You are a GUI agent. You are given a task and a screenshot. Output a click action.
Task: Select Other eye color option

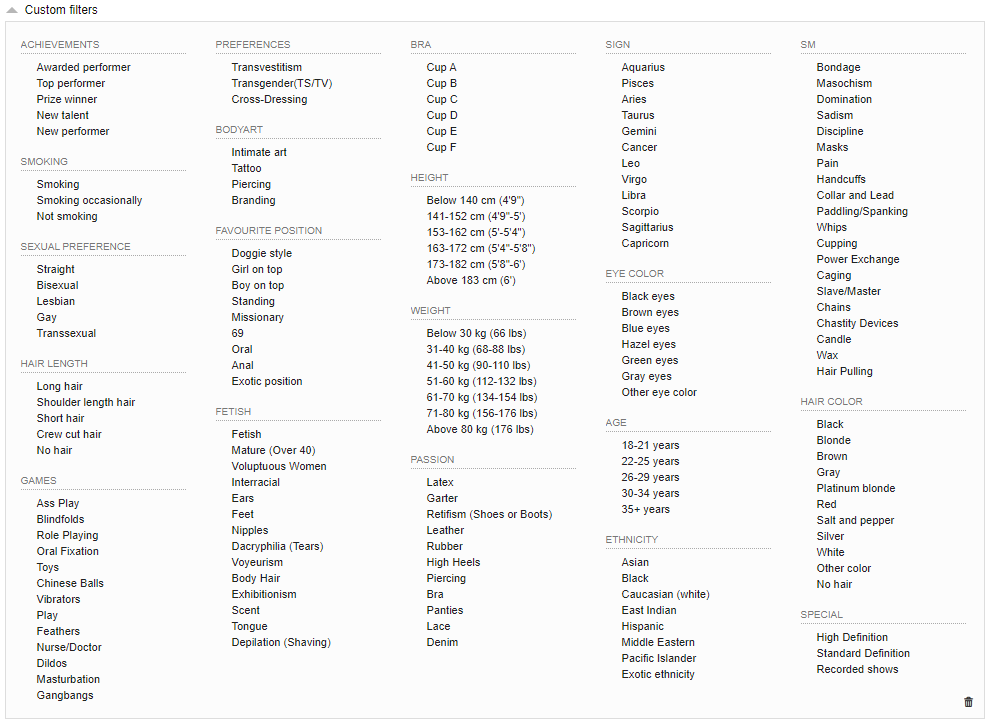[659, 393]
